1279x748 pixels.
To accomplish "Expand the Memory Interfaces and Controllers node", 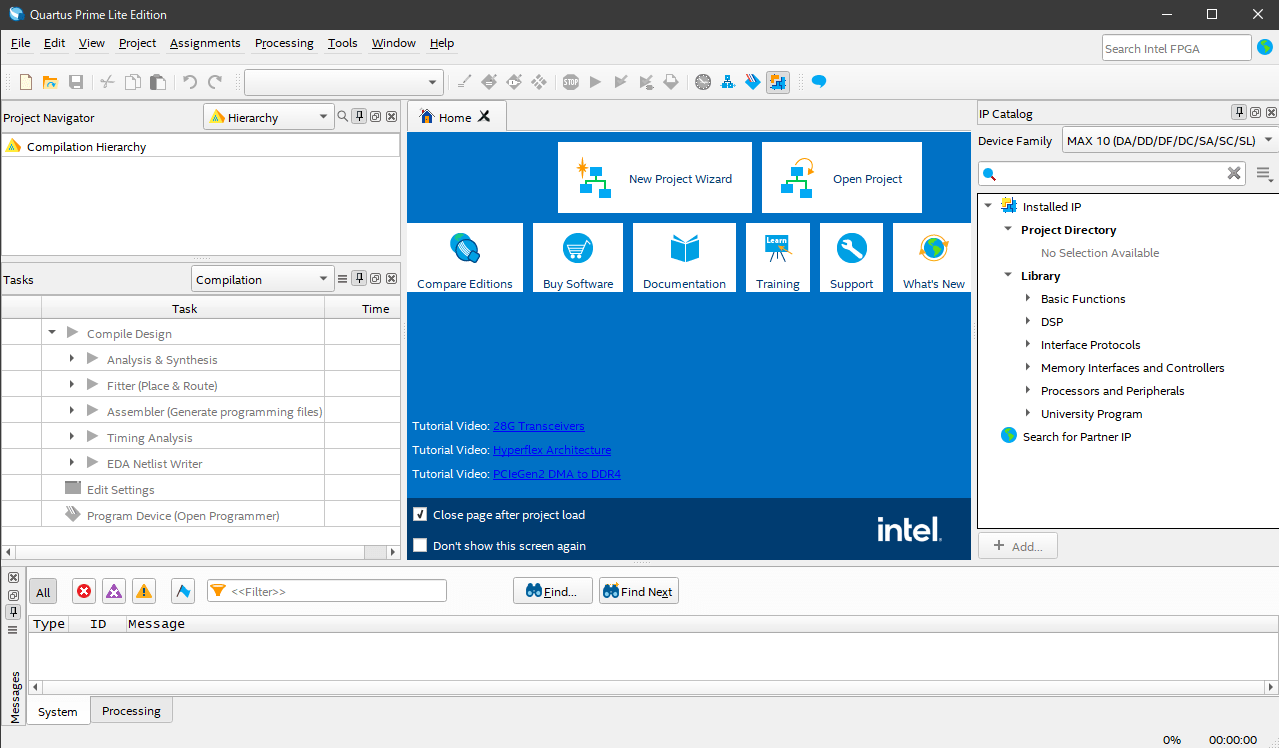I will click(1028, 367).
